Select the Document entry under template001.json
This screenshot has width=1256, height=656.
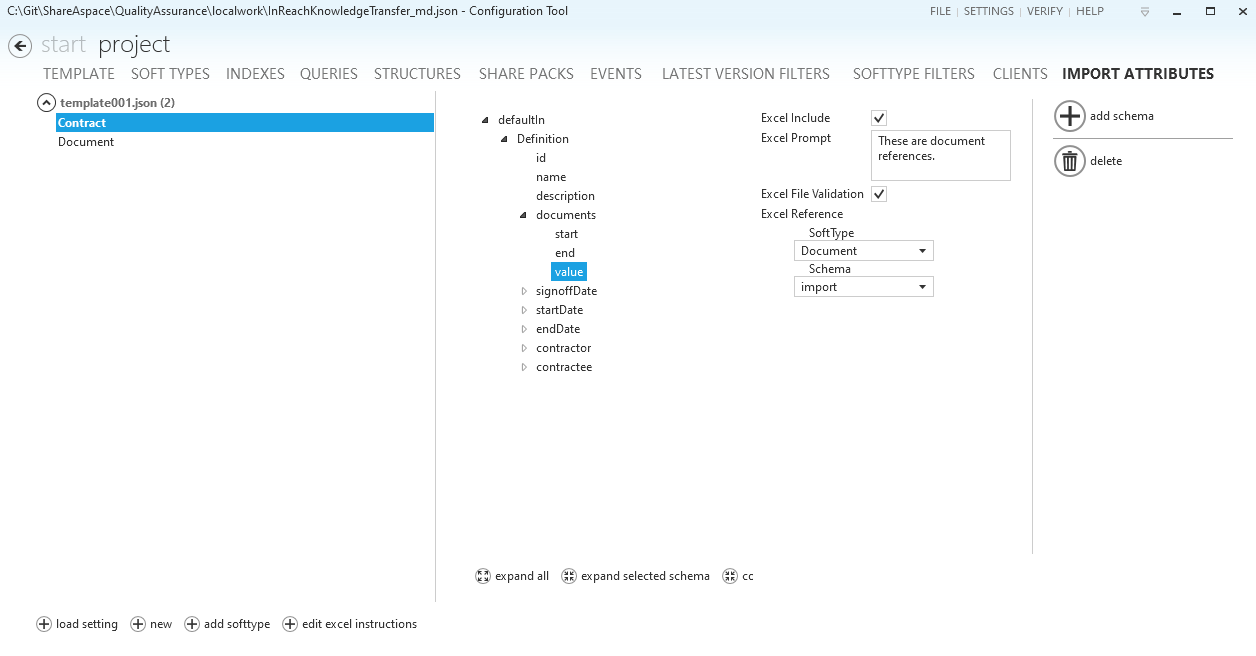click(85, 141)
